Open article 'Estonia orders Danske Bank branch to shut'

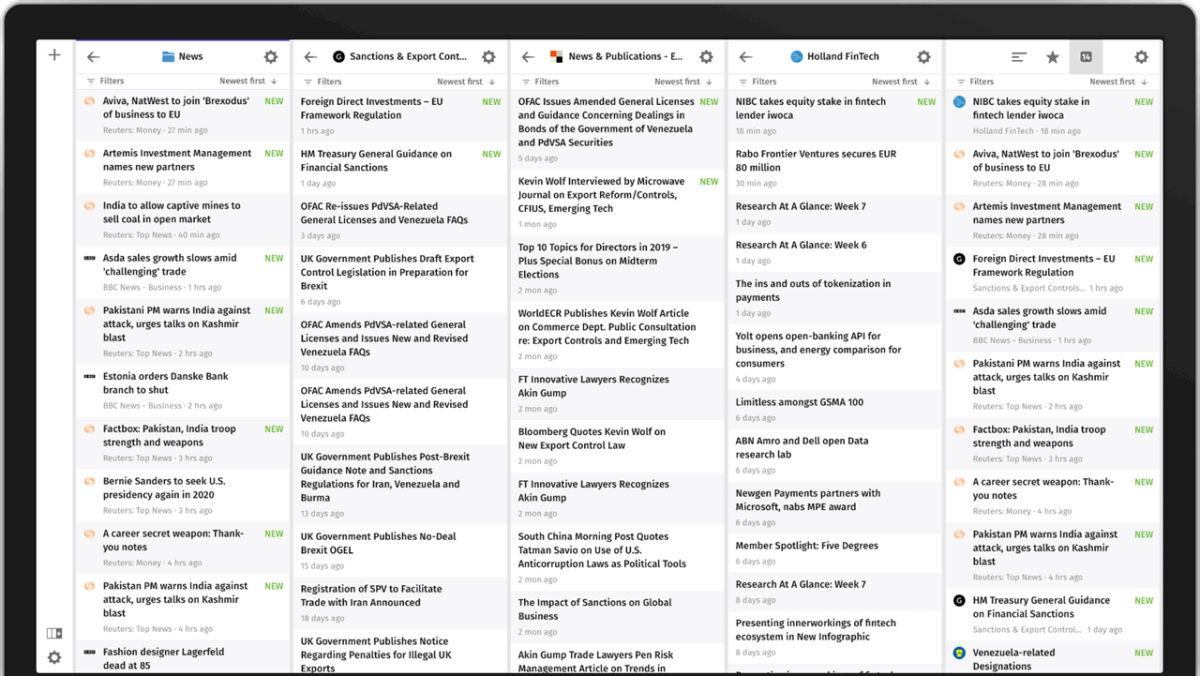[x=165, y=383]
